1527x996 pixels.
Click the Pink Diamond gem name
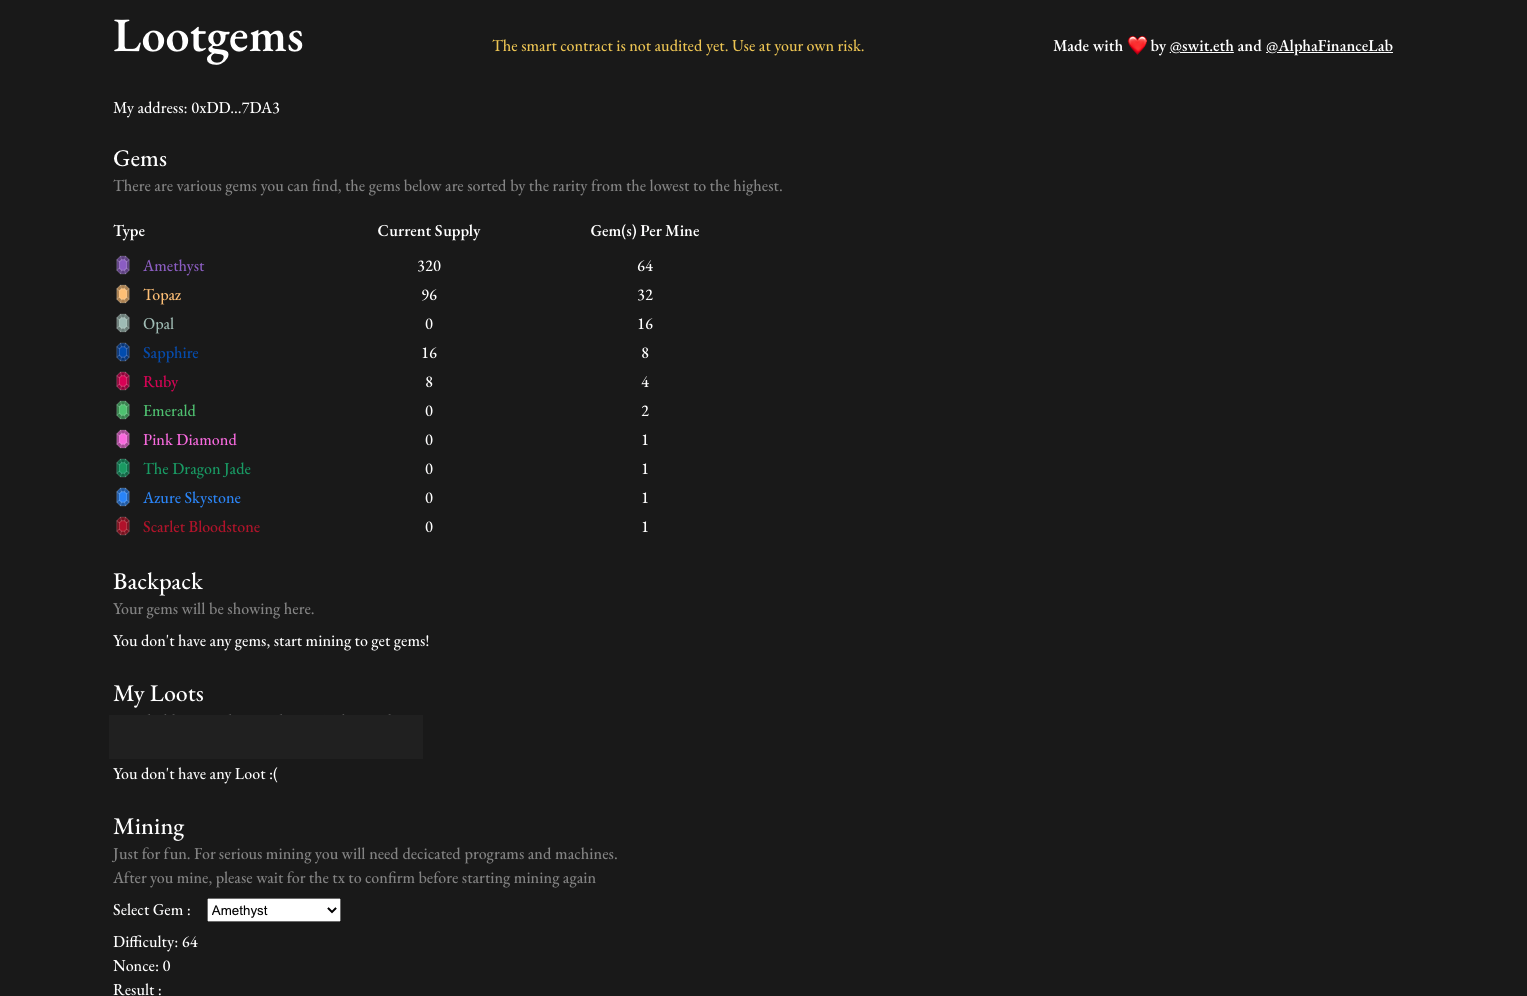coord(190,440)
